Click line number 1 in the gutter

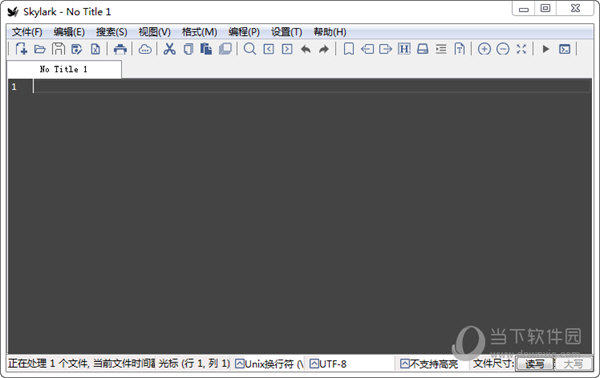14,87
